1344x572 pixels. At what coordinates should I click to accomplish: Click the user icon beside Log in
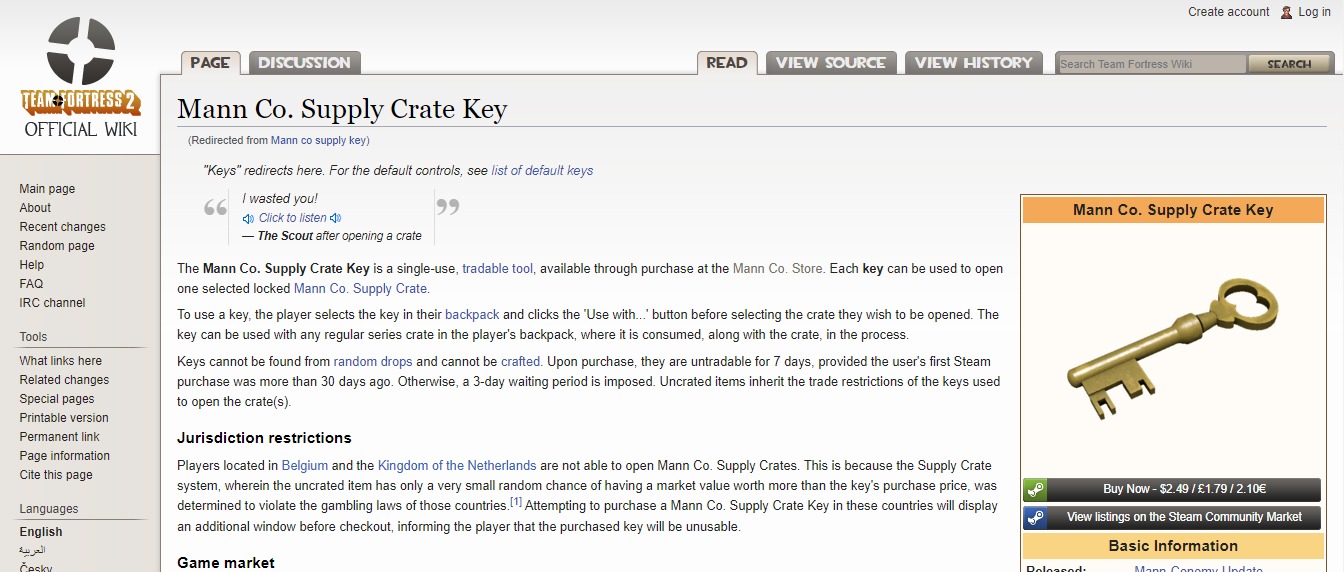point(1286,12)
